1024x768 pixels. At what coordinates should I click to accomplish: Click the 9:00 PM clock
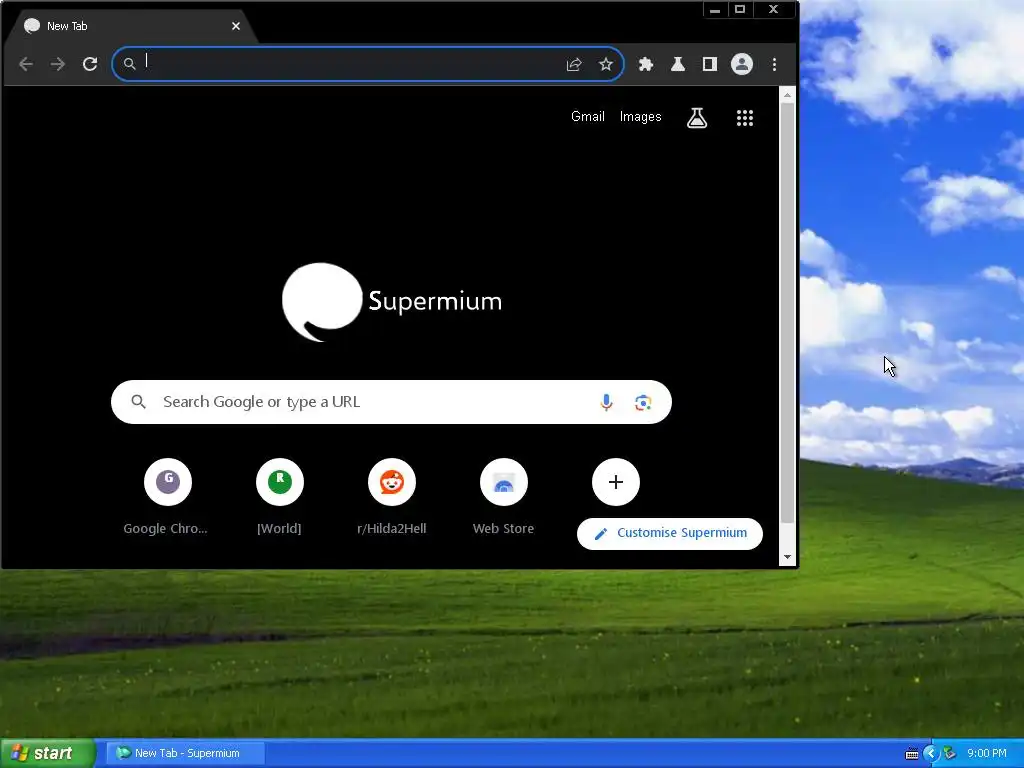pos(987,753)
